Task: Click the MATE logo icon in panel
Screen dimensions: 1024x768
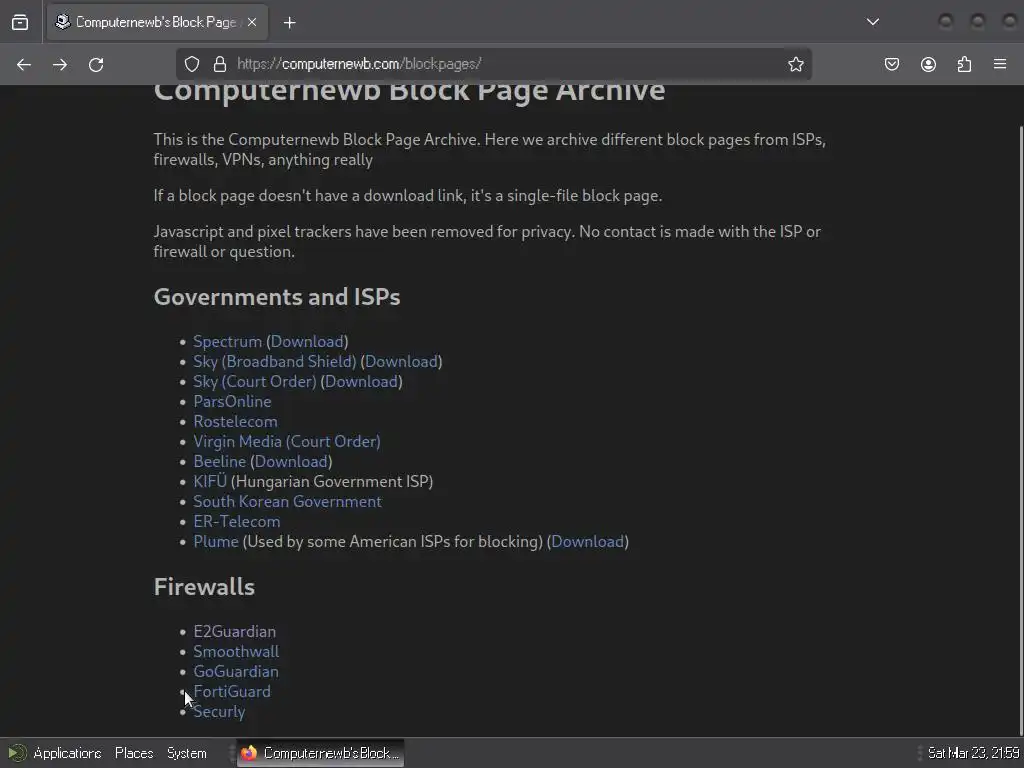Action: (17, 753)
